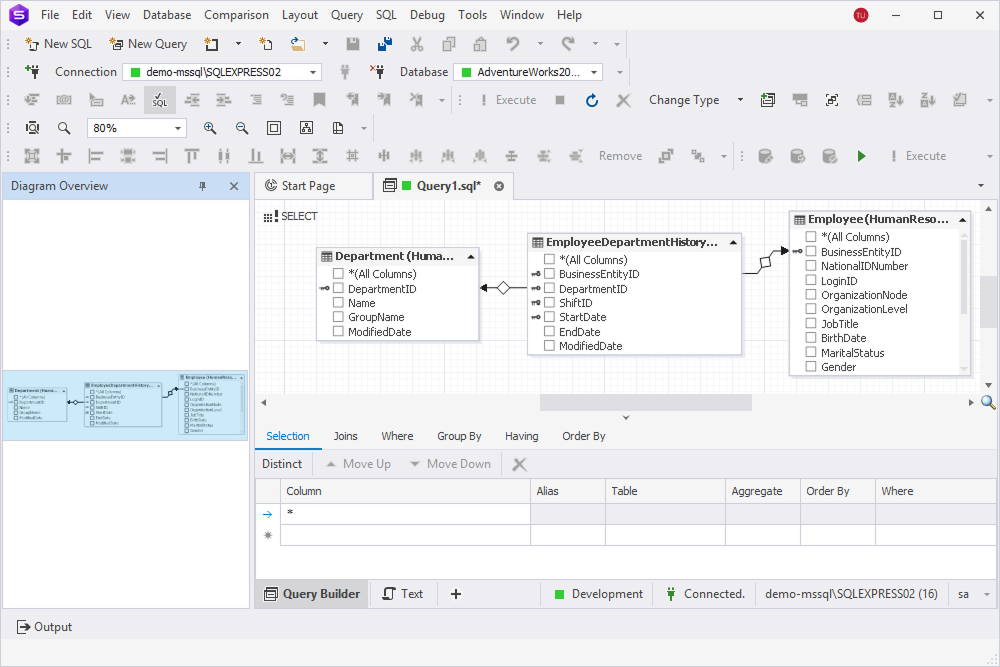Cut text using the scissors icon
The height and width of the screenshot is (667, 1000).
click(419, 44)
